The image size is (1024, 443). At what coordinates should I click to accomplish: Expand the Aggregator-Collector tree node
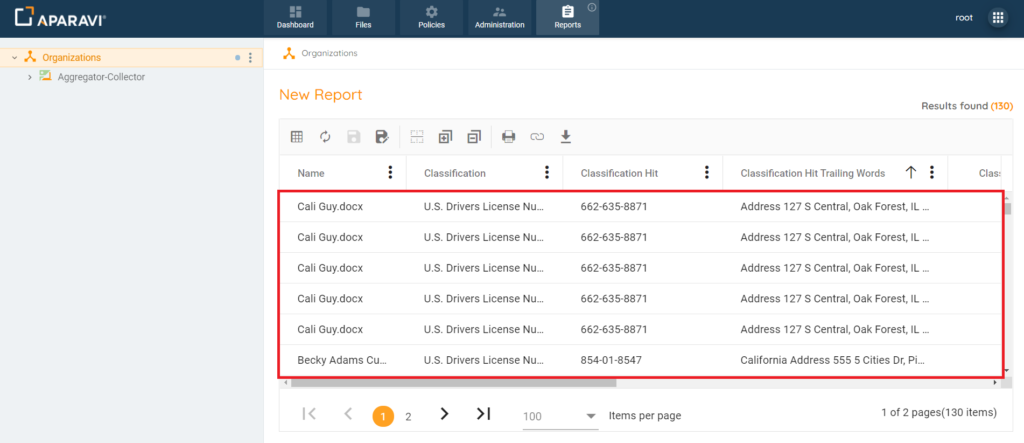pyautogui.click(x=30, y=77)
